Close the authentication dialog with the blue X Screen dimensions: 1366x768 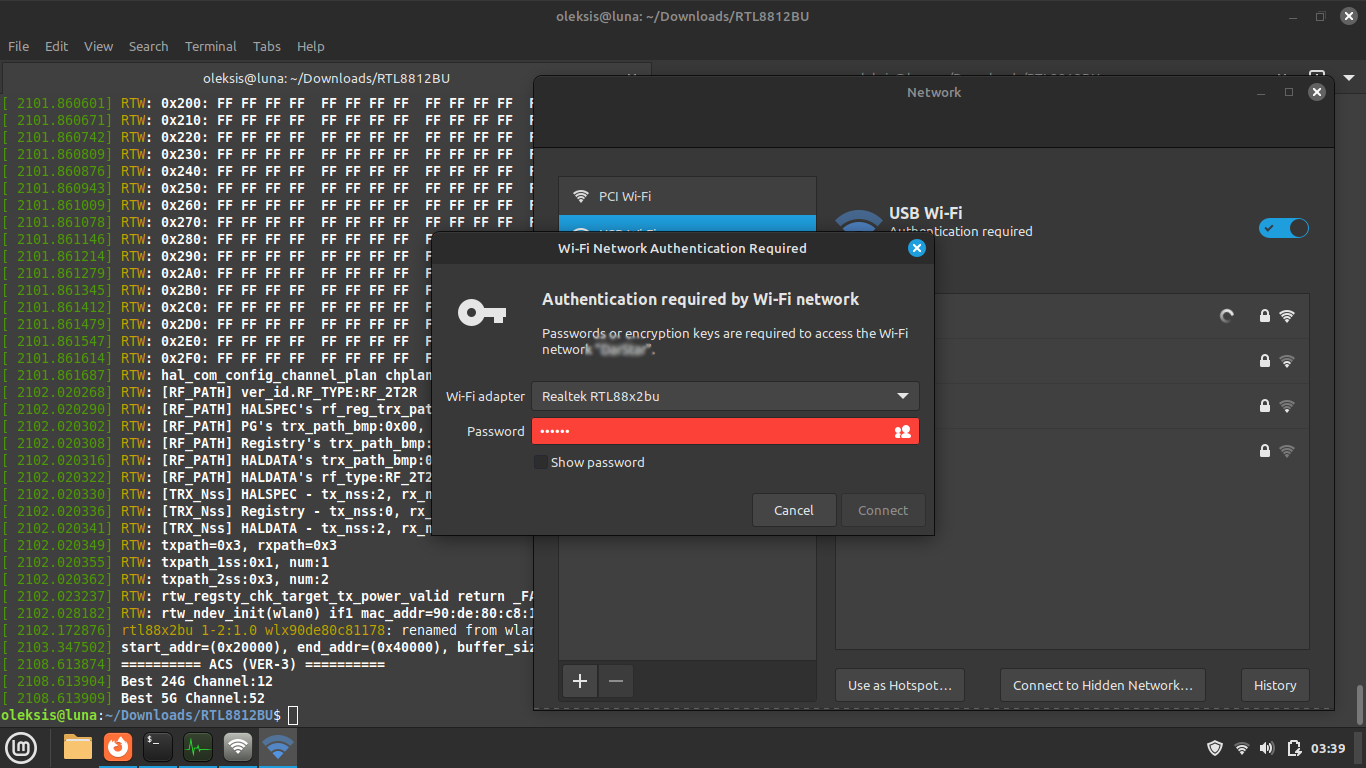pos(916,248)
